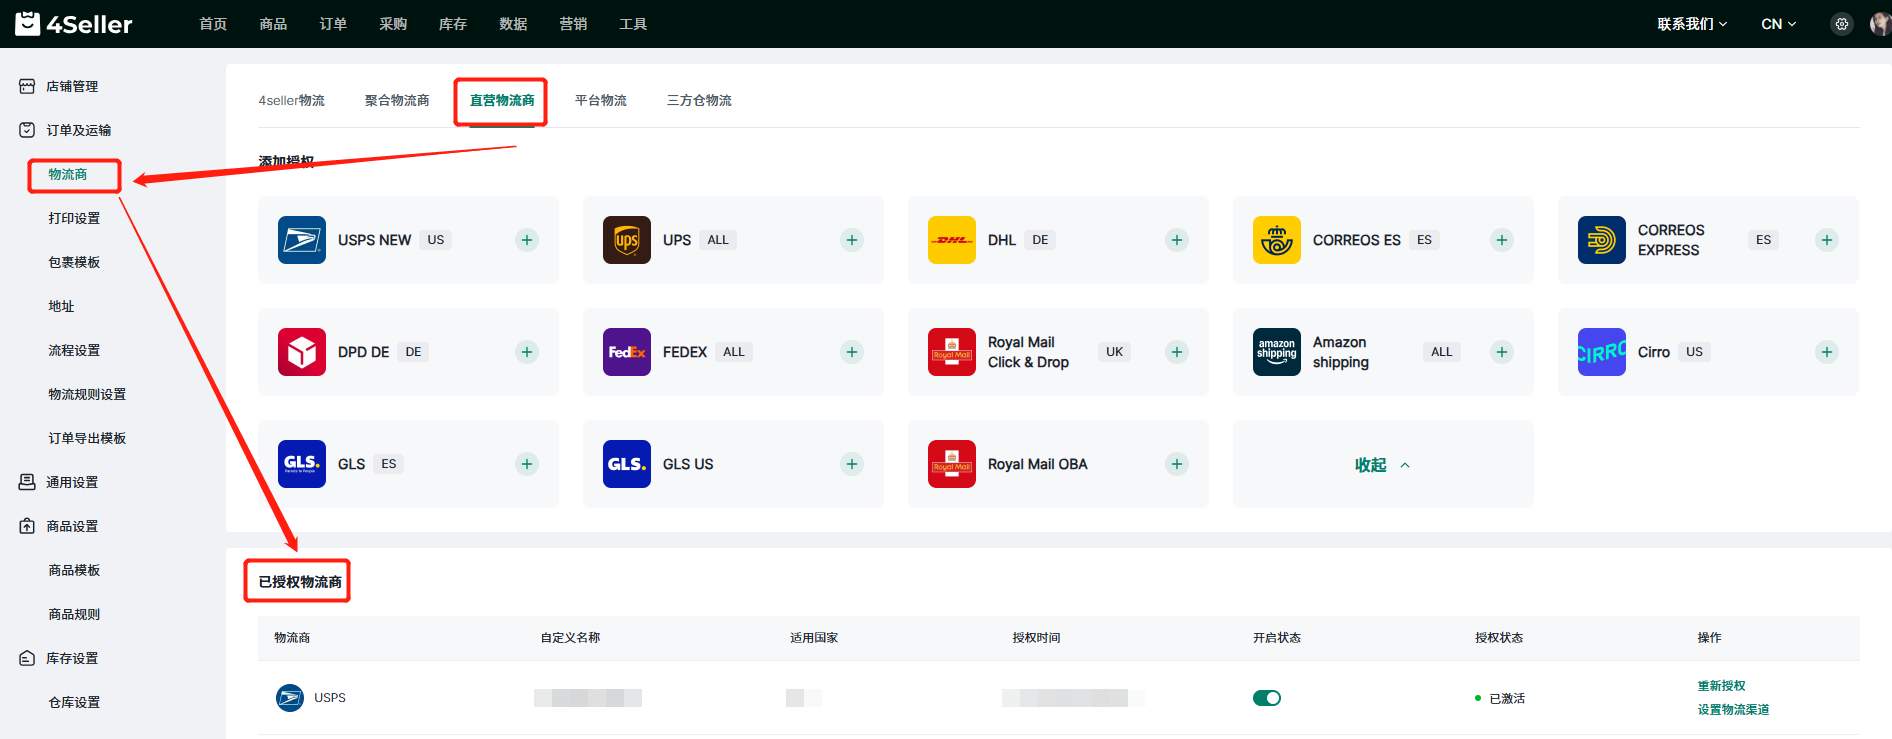Image resolution: width=1892 pixels, height=739 pixels.
Task: Click the yellow DHL logo
Action: pos(952,240)
